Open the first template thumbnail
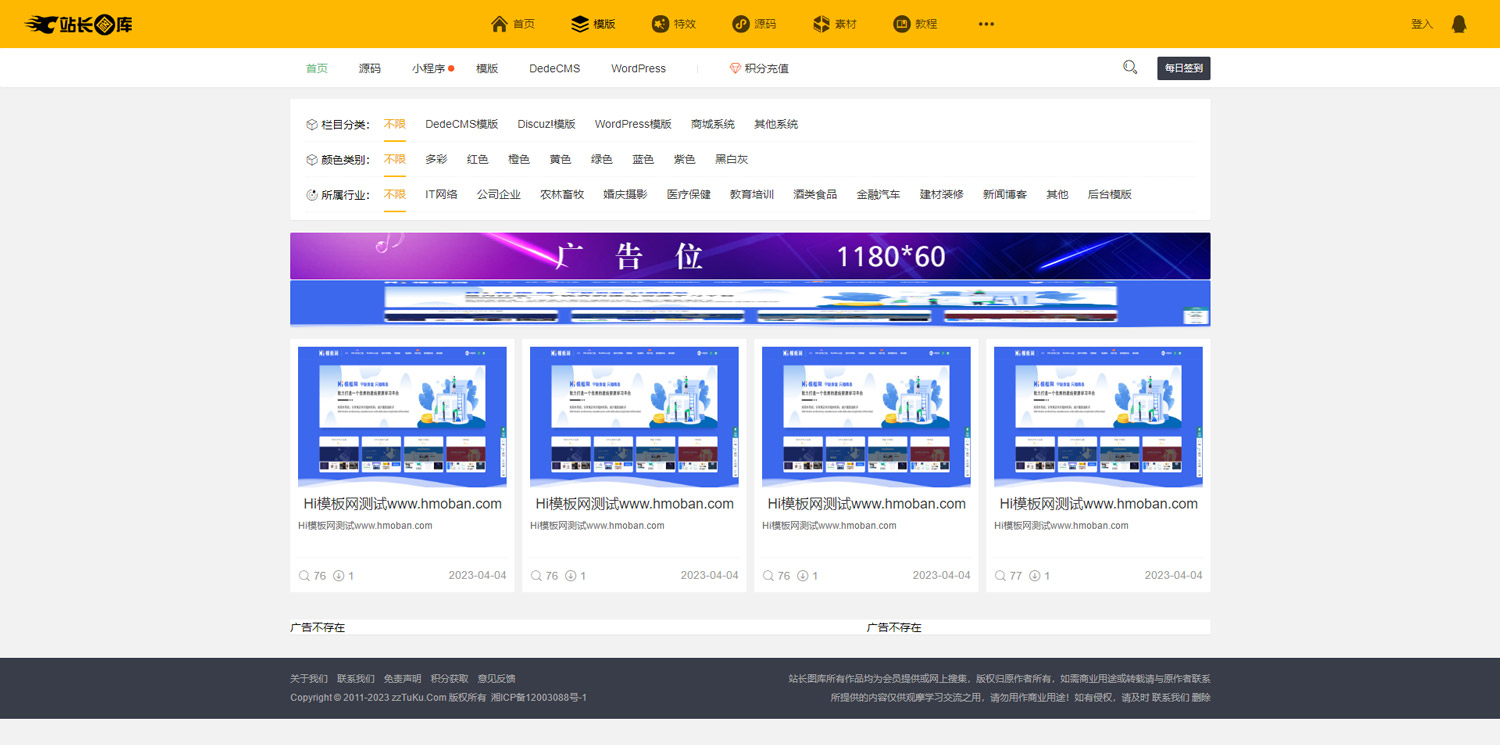The height and width of the screenshot is (745, 1500). tap(402, 416)
